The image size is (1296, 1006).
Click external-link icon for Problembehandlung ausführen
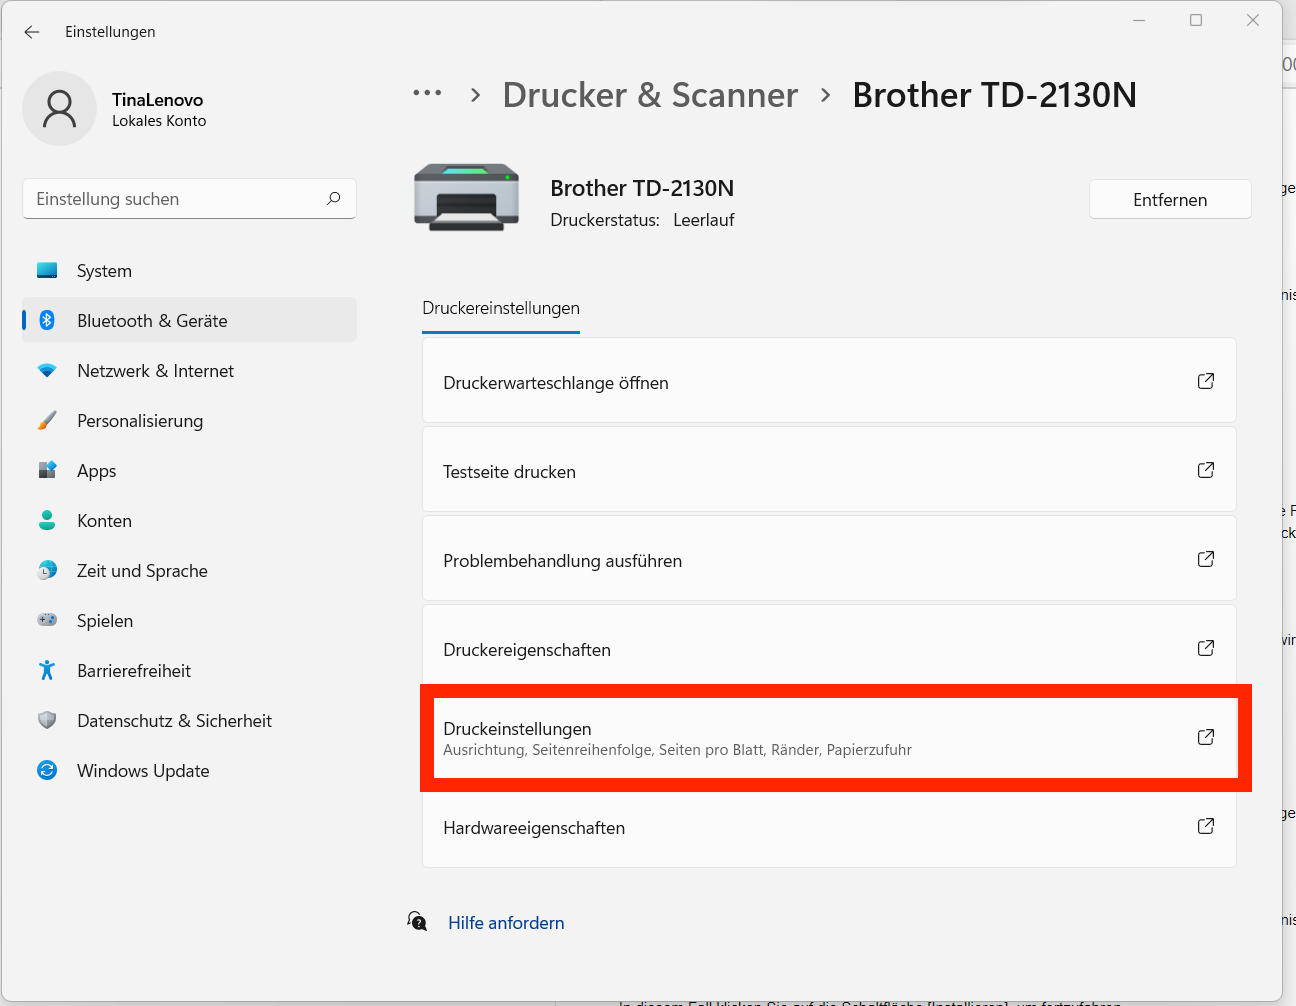tap(1206, 559)
